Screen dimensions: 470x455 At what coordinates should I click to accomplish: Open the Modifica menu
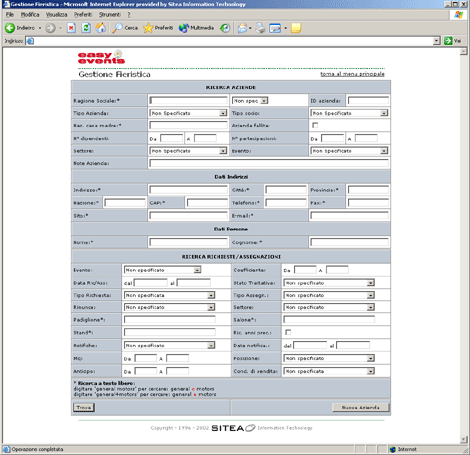[30, 15]
